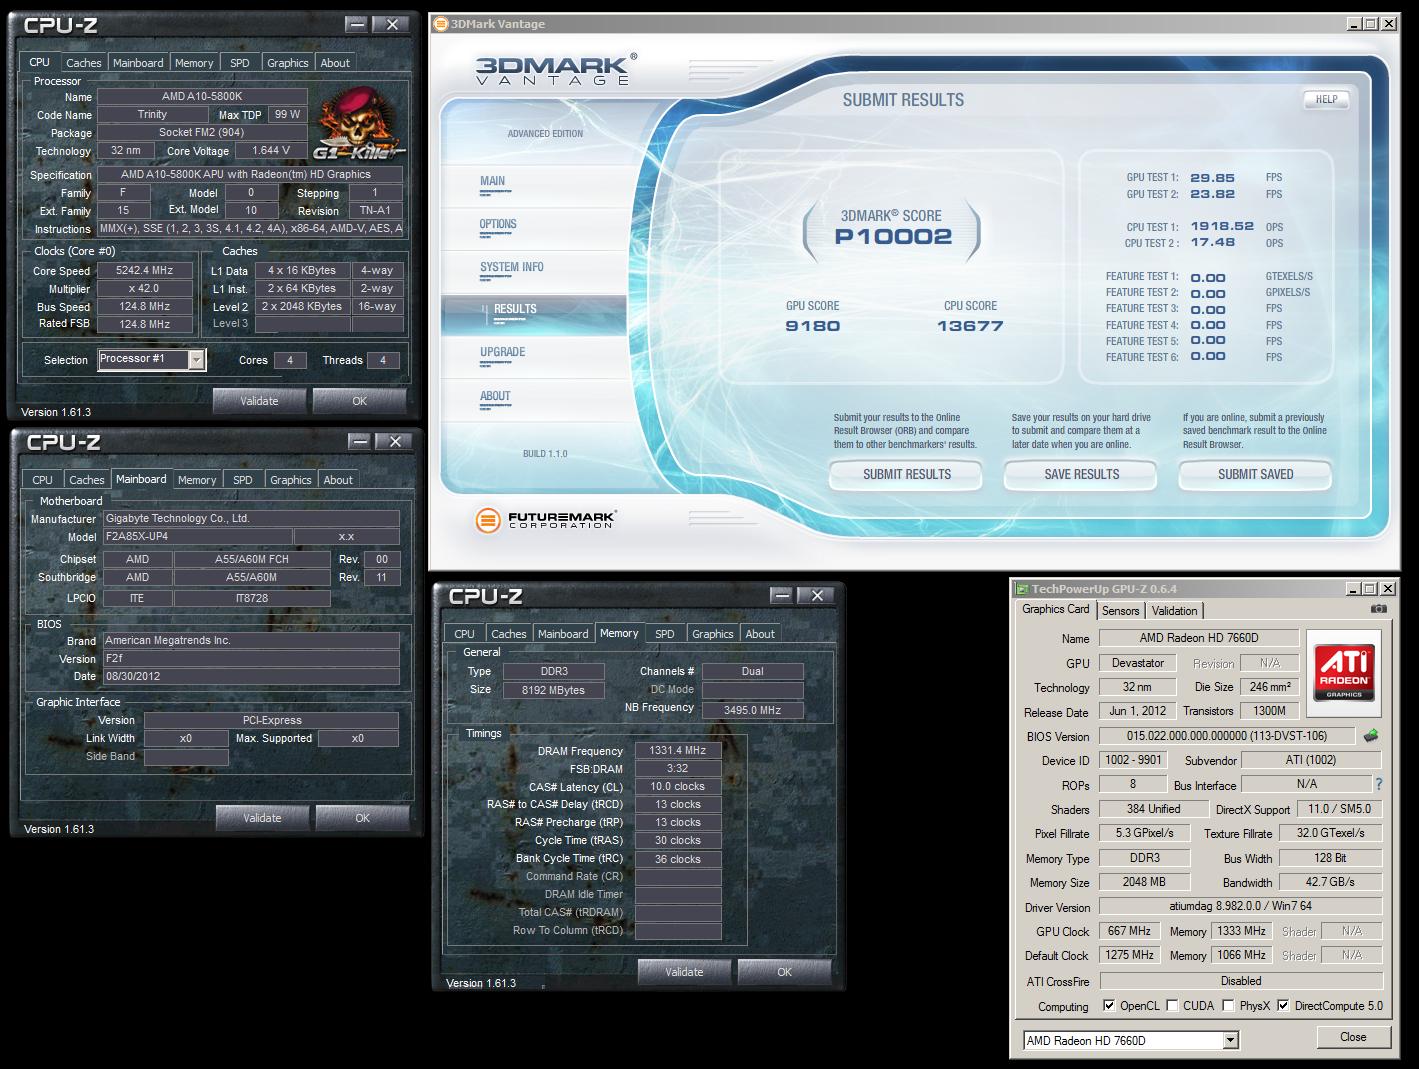Screen dimensions: 1419x1069
Task: Enable the CUDA checkbox
Action: coord(1172,1006)
